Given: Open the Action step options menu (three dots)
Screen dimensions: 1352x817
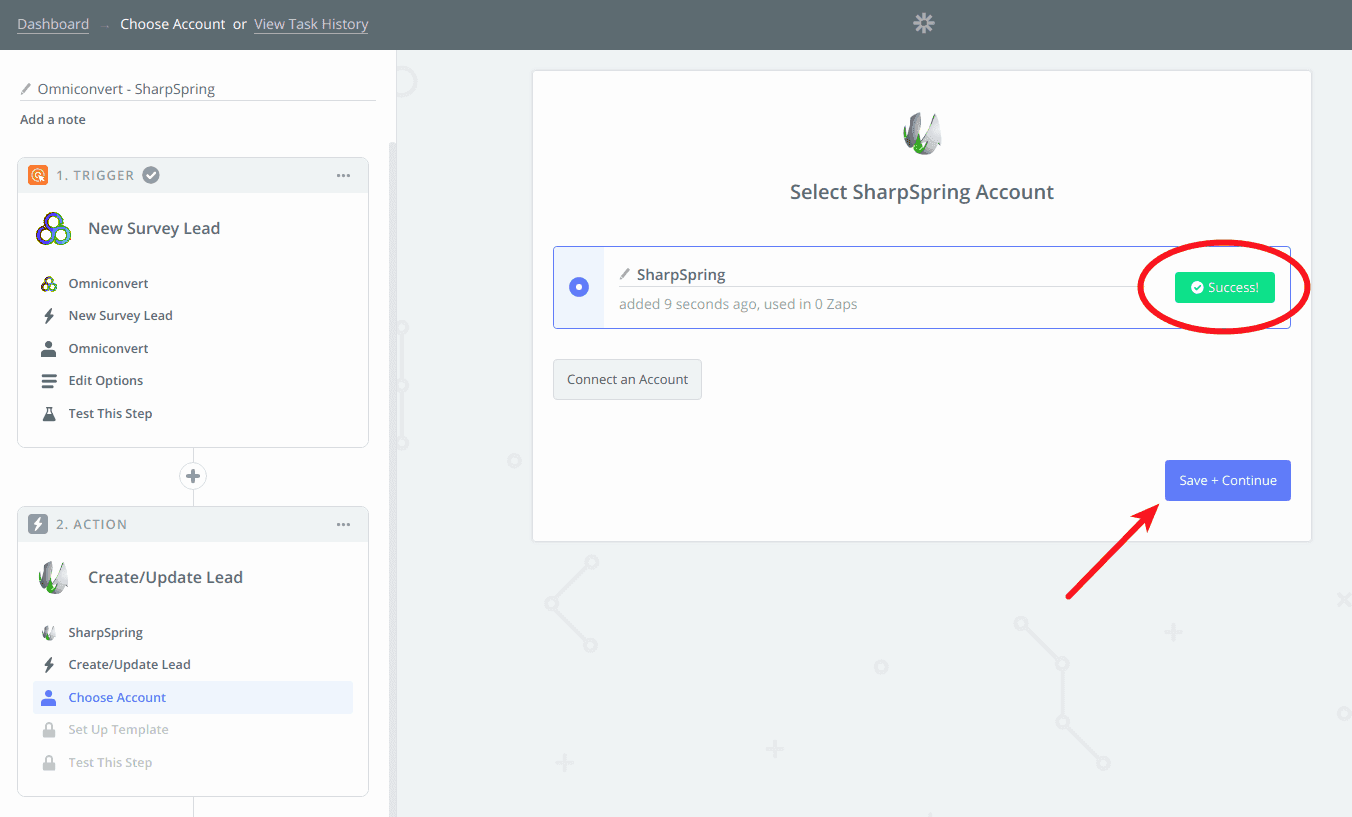Looking at the screenshot, I should tap(343, 524).
